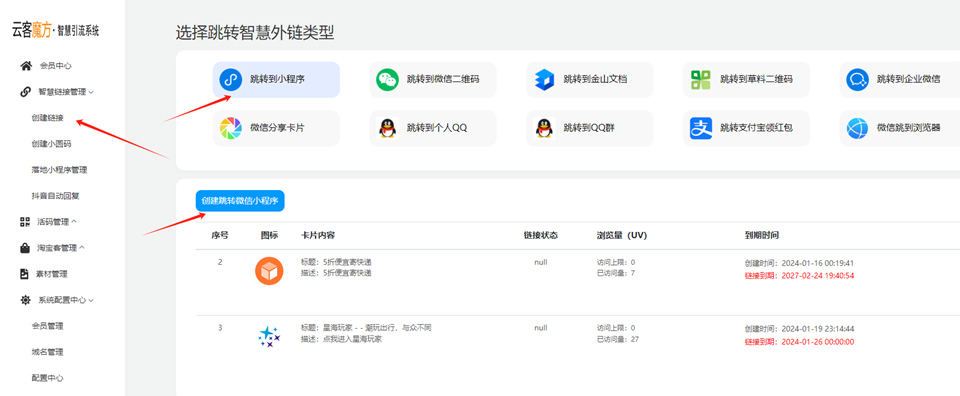
Task: Open 域名管理 in the sidebar
Action: click(x=48, y=352)
